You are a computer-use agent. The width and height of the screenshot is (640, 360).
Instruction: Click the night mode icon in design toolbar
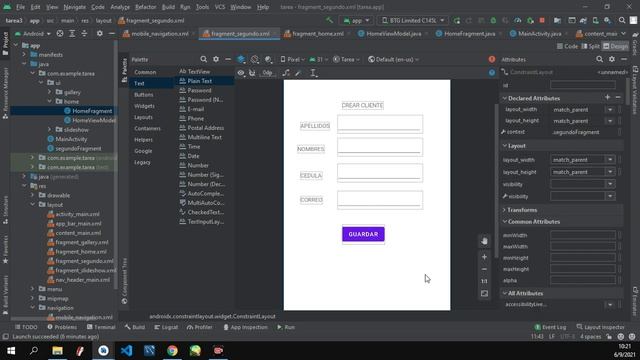(268, 60)
